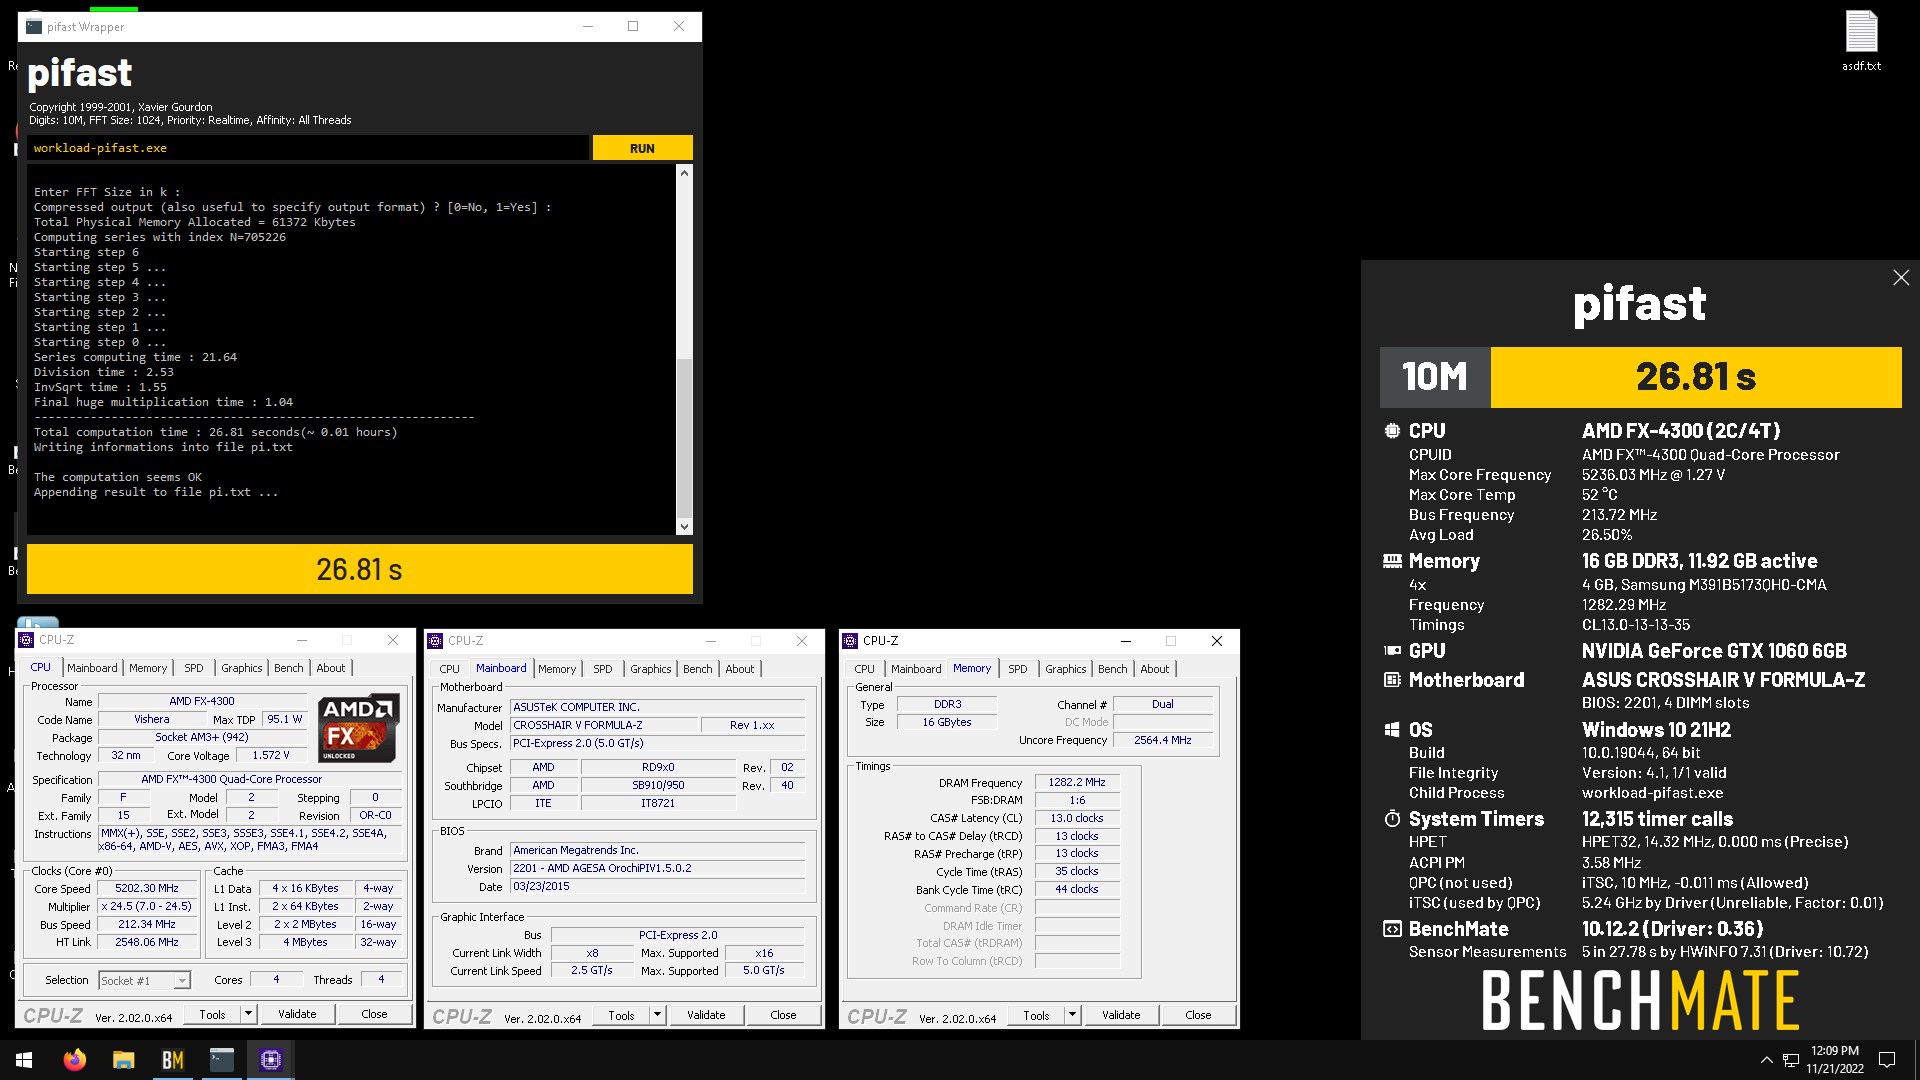Expand Tools dropdown arrow in Memory CPU-Z
The width and height of the screenshot is (1920, 1080).
point(1072,1015)
